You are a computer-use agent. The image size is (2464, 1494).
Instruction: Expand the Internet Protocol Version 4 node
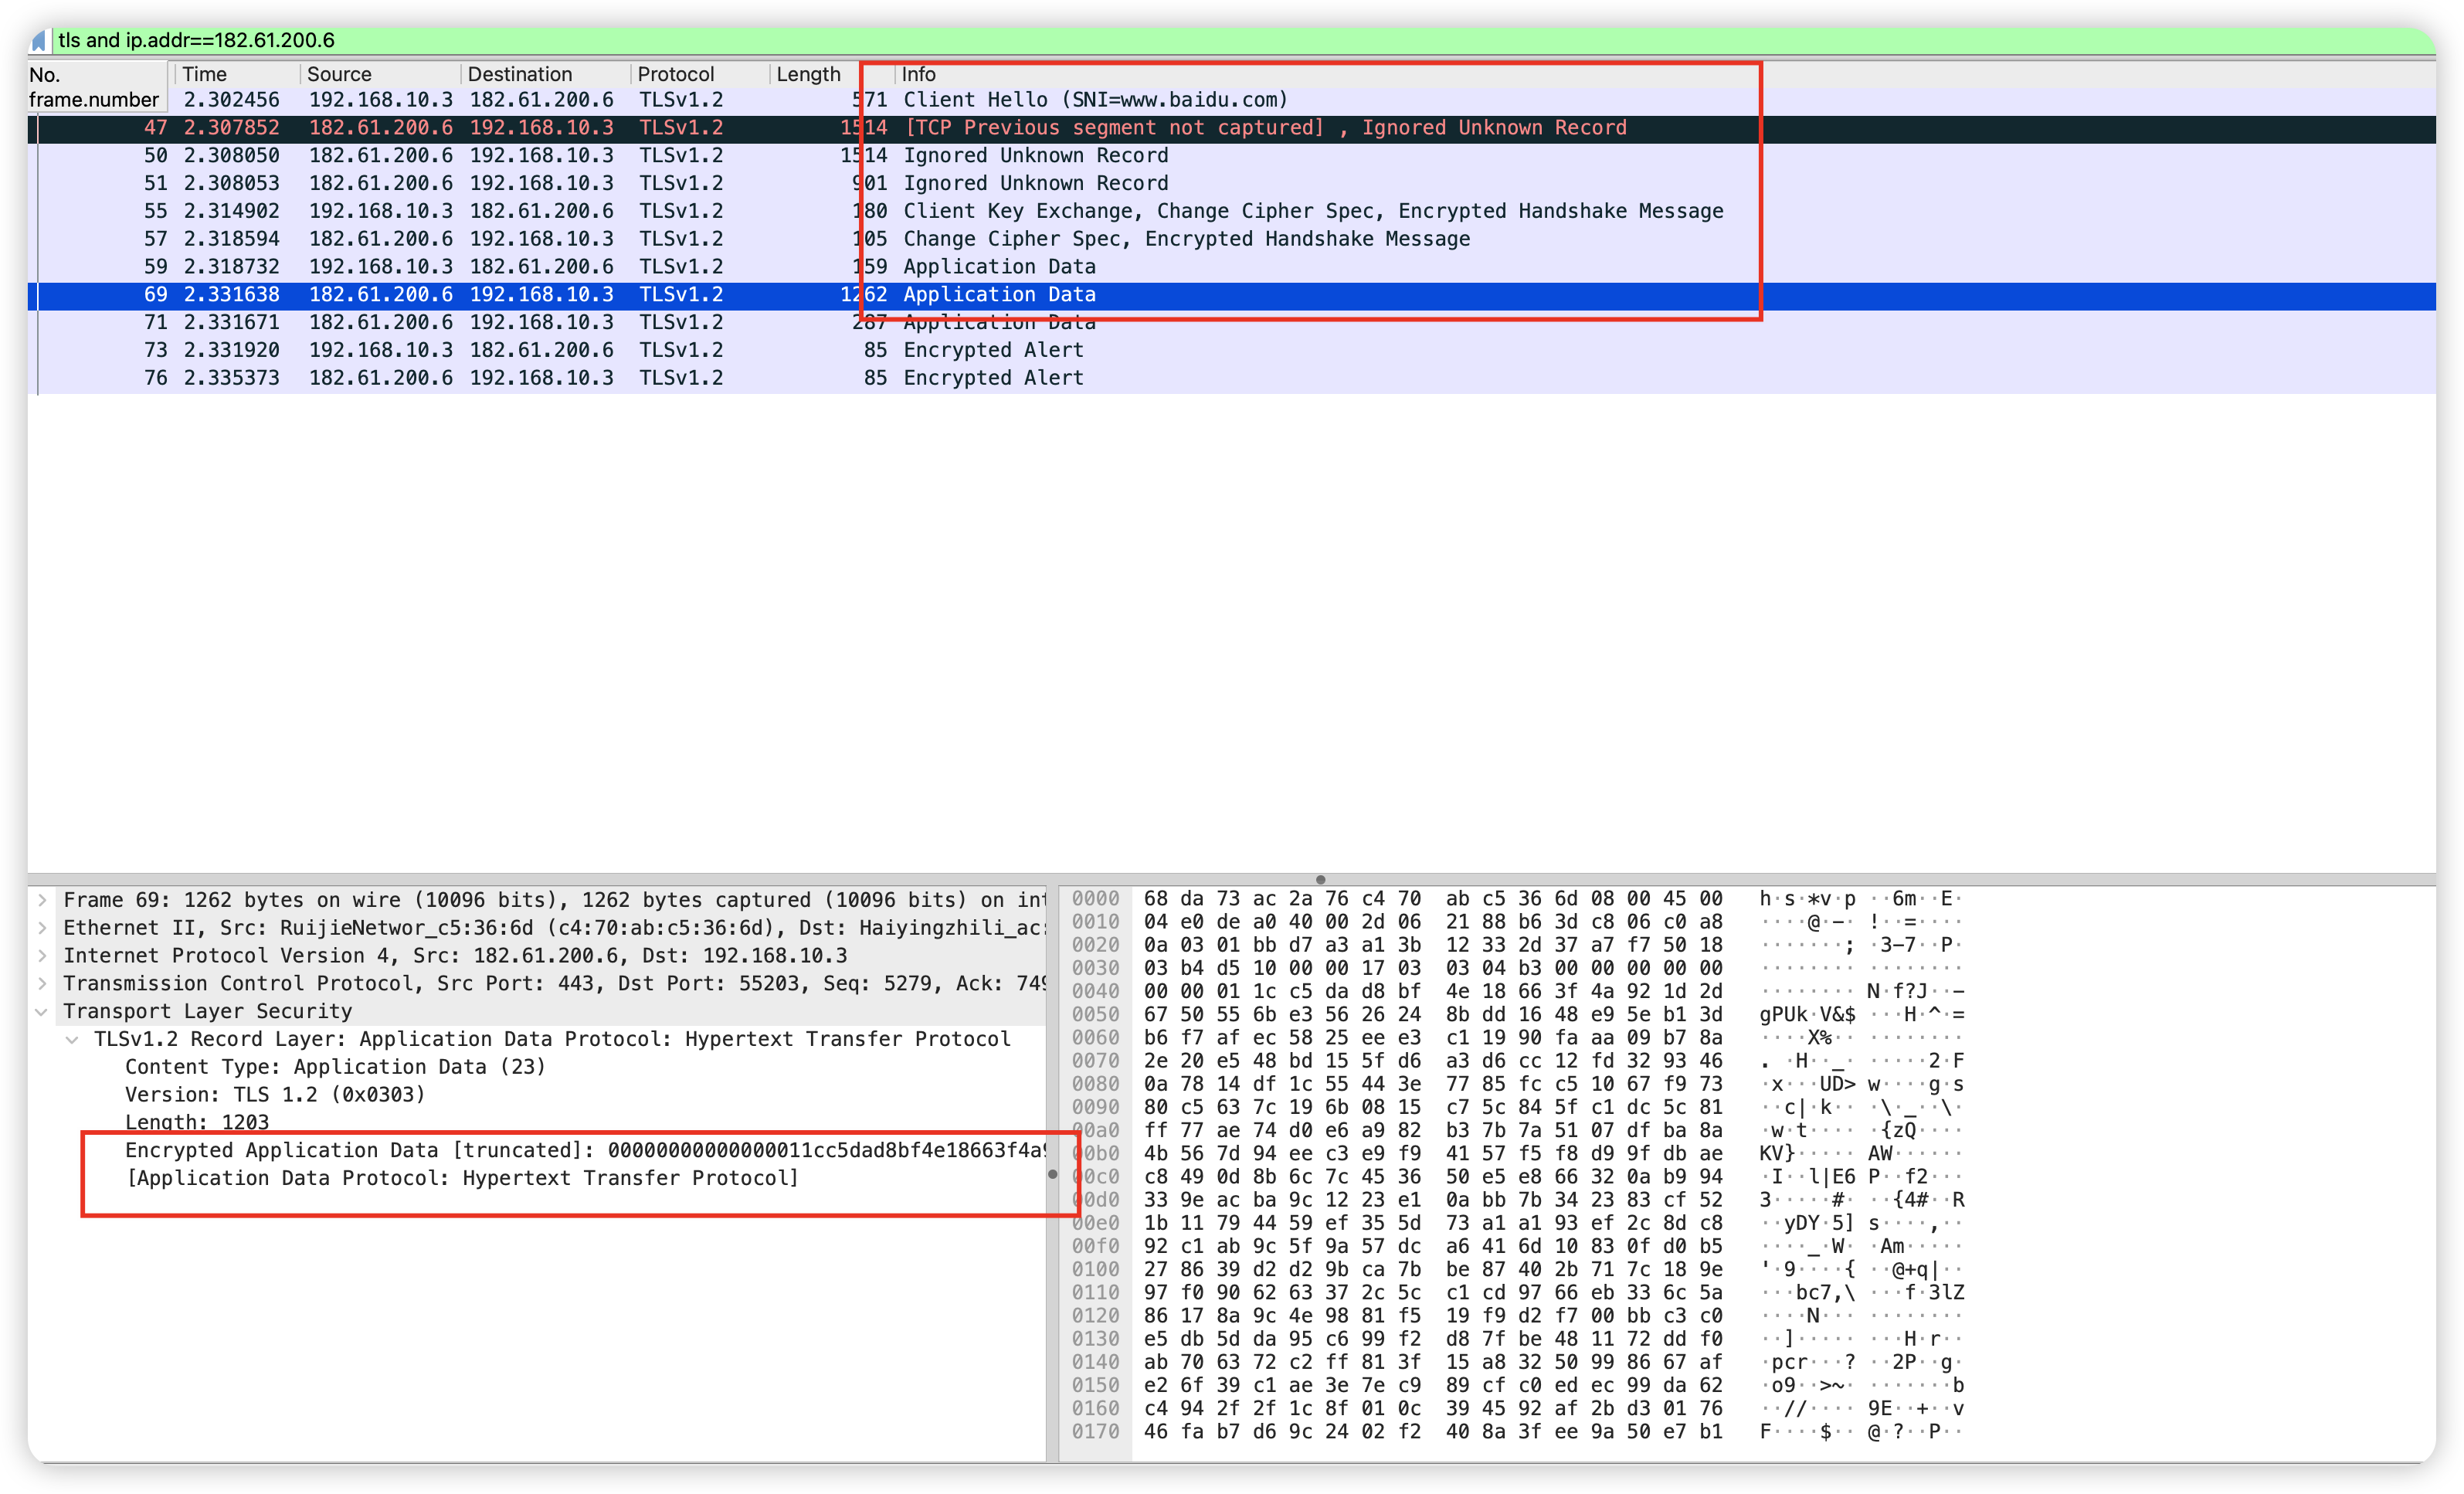tap(42, 956)
